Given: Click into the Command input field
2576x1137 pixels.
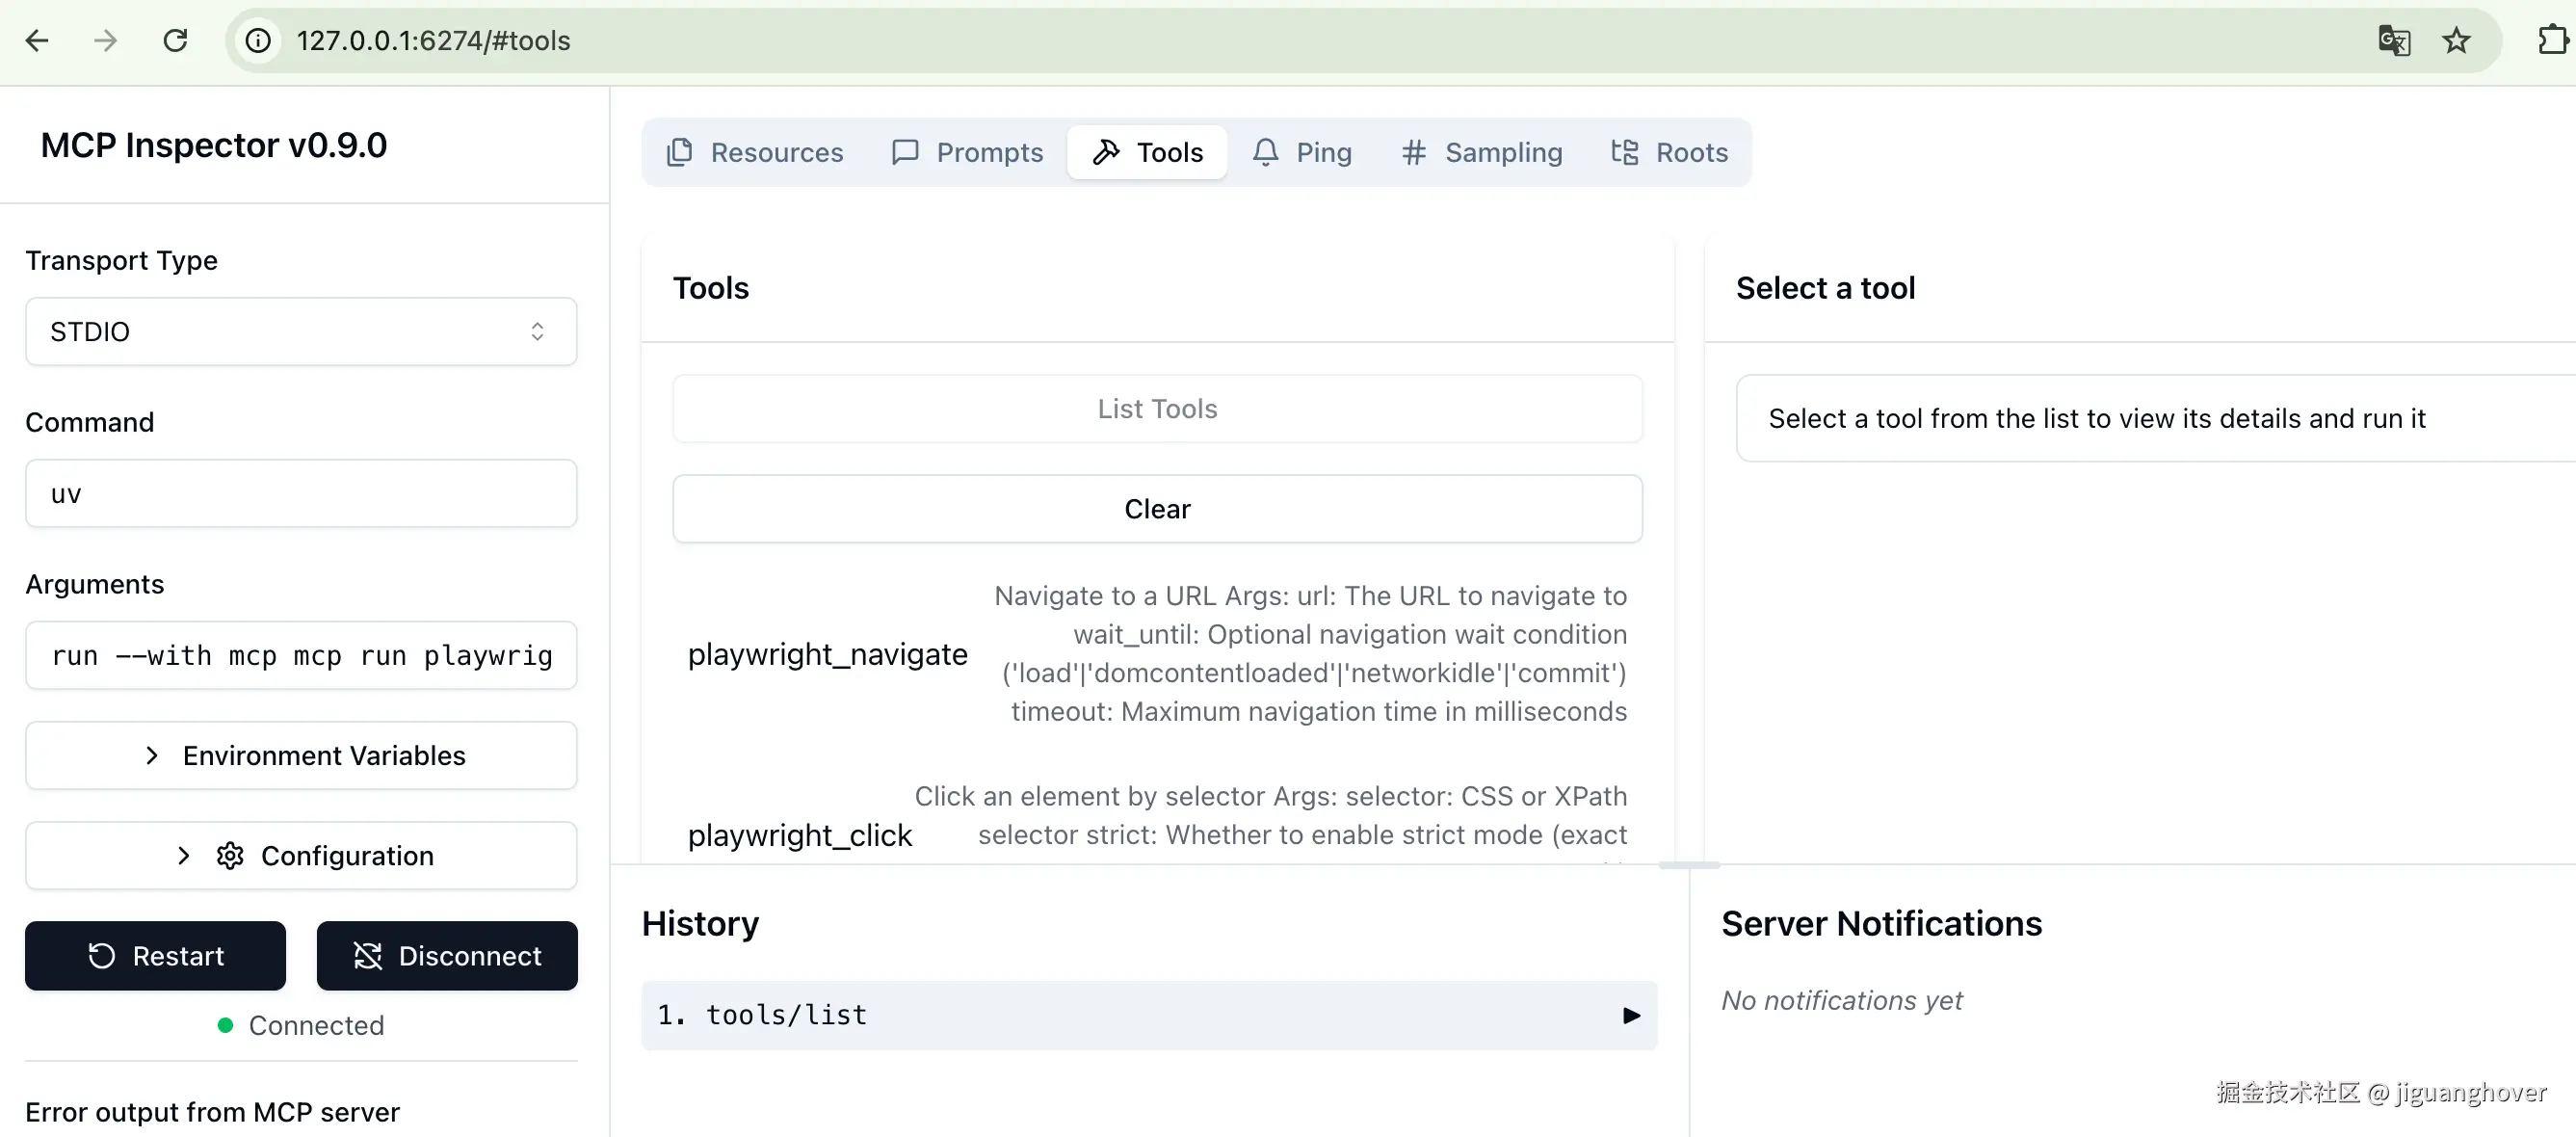Looking at the screenshot, I should 300,493.
